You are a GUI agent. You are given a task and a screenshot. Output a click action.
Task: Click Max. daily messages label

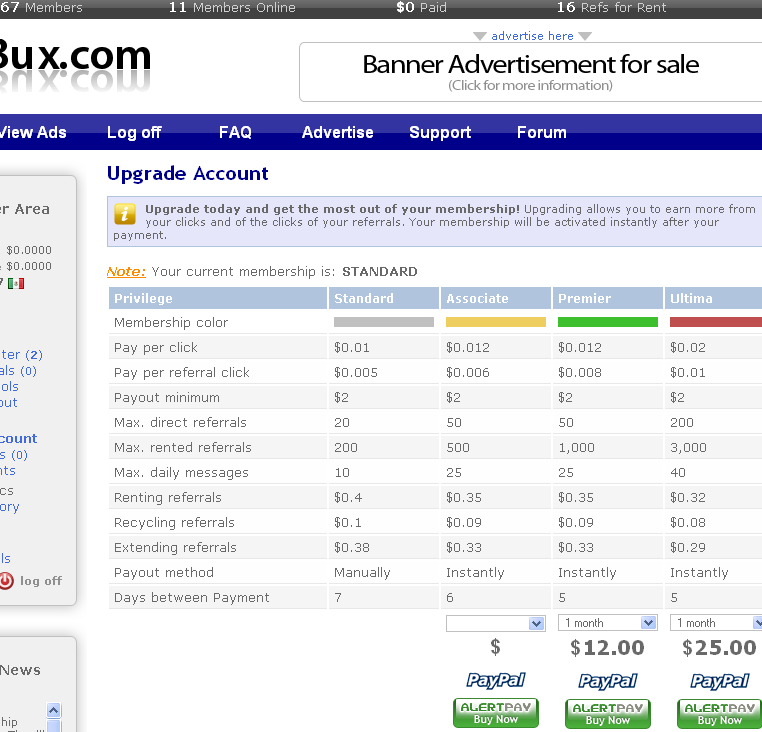point(181,472)
